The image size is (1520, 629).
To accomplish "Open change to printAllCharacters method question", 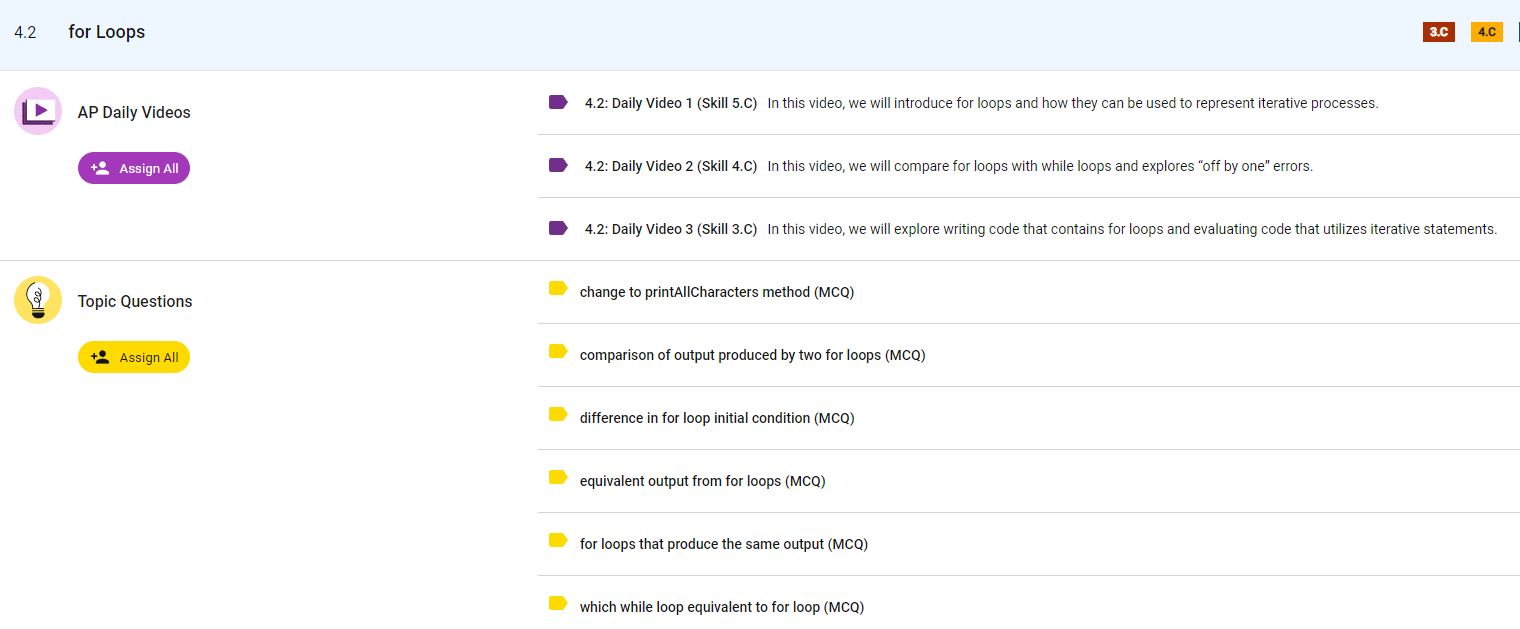I will point(716,292).
